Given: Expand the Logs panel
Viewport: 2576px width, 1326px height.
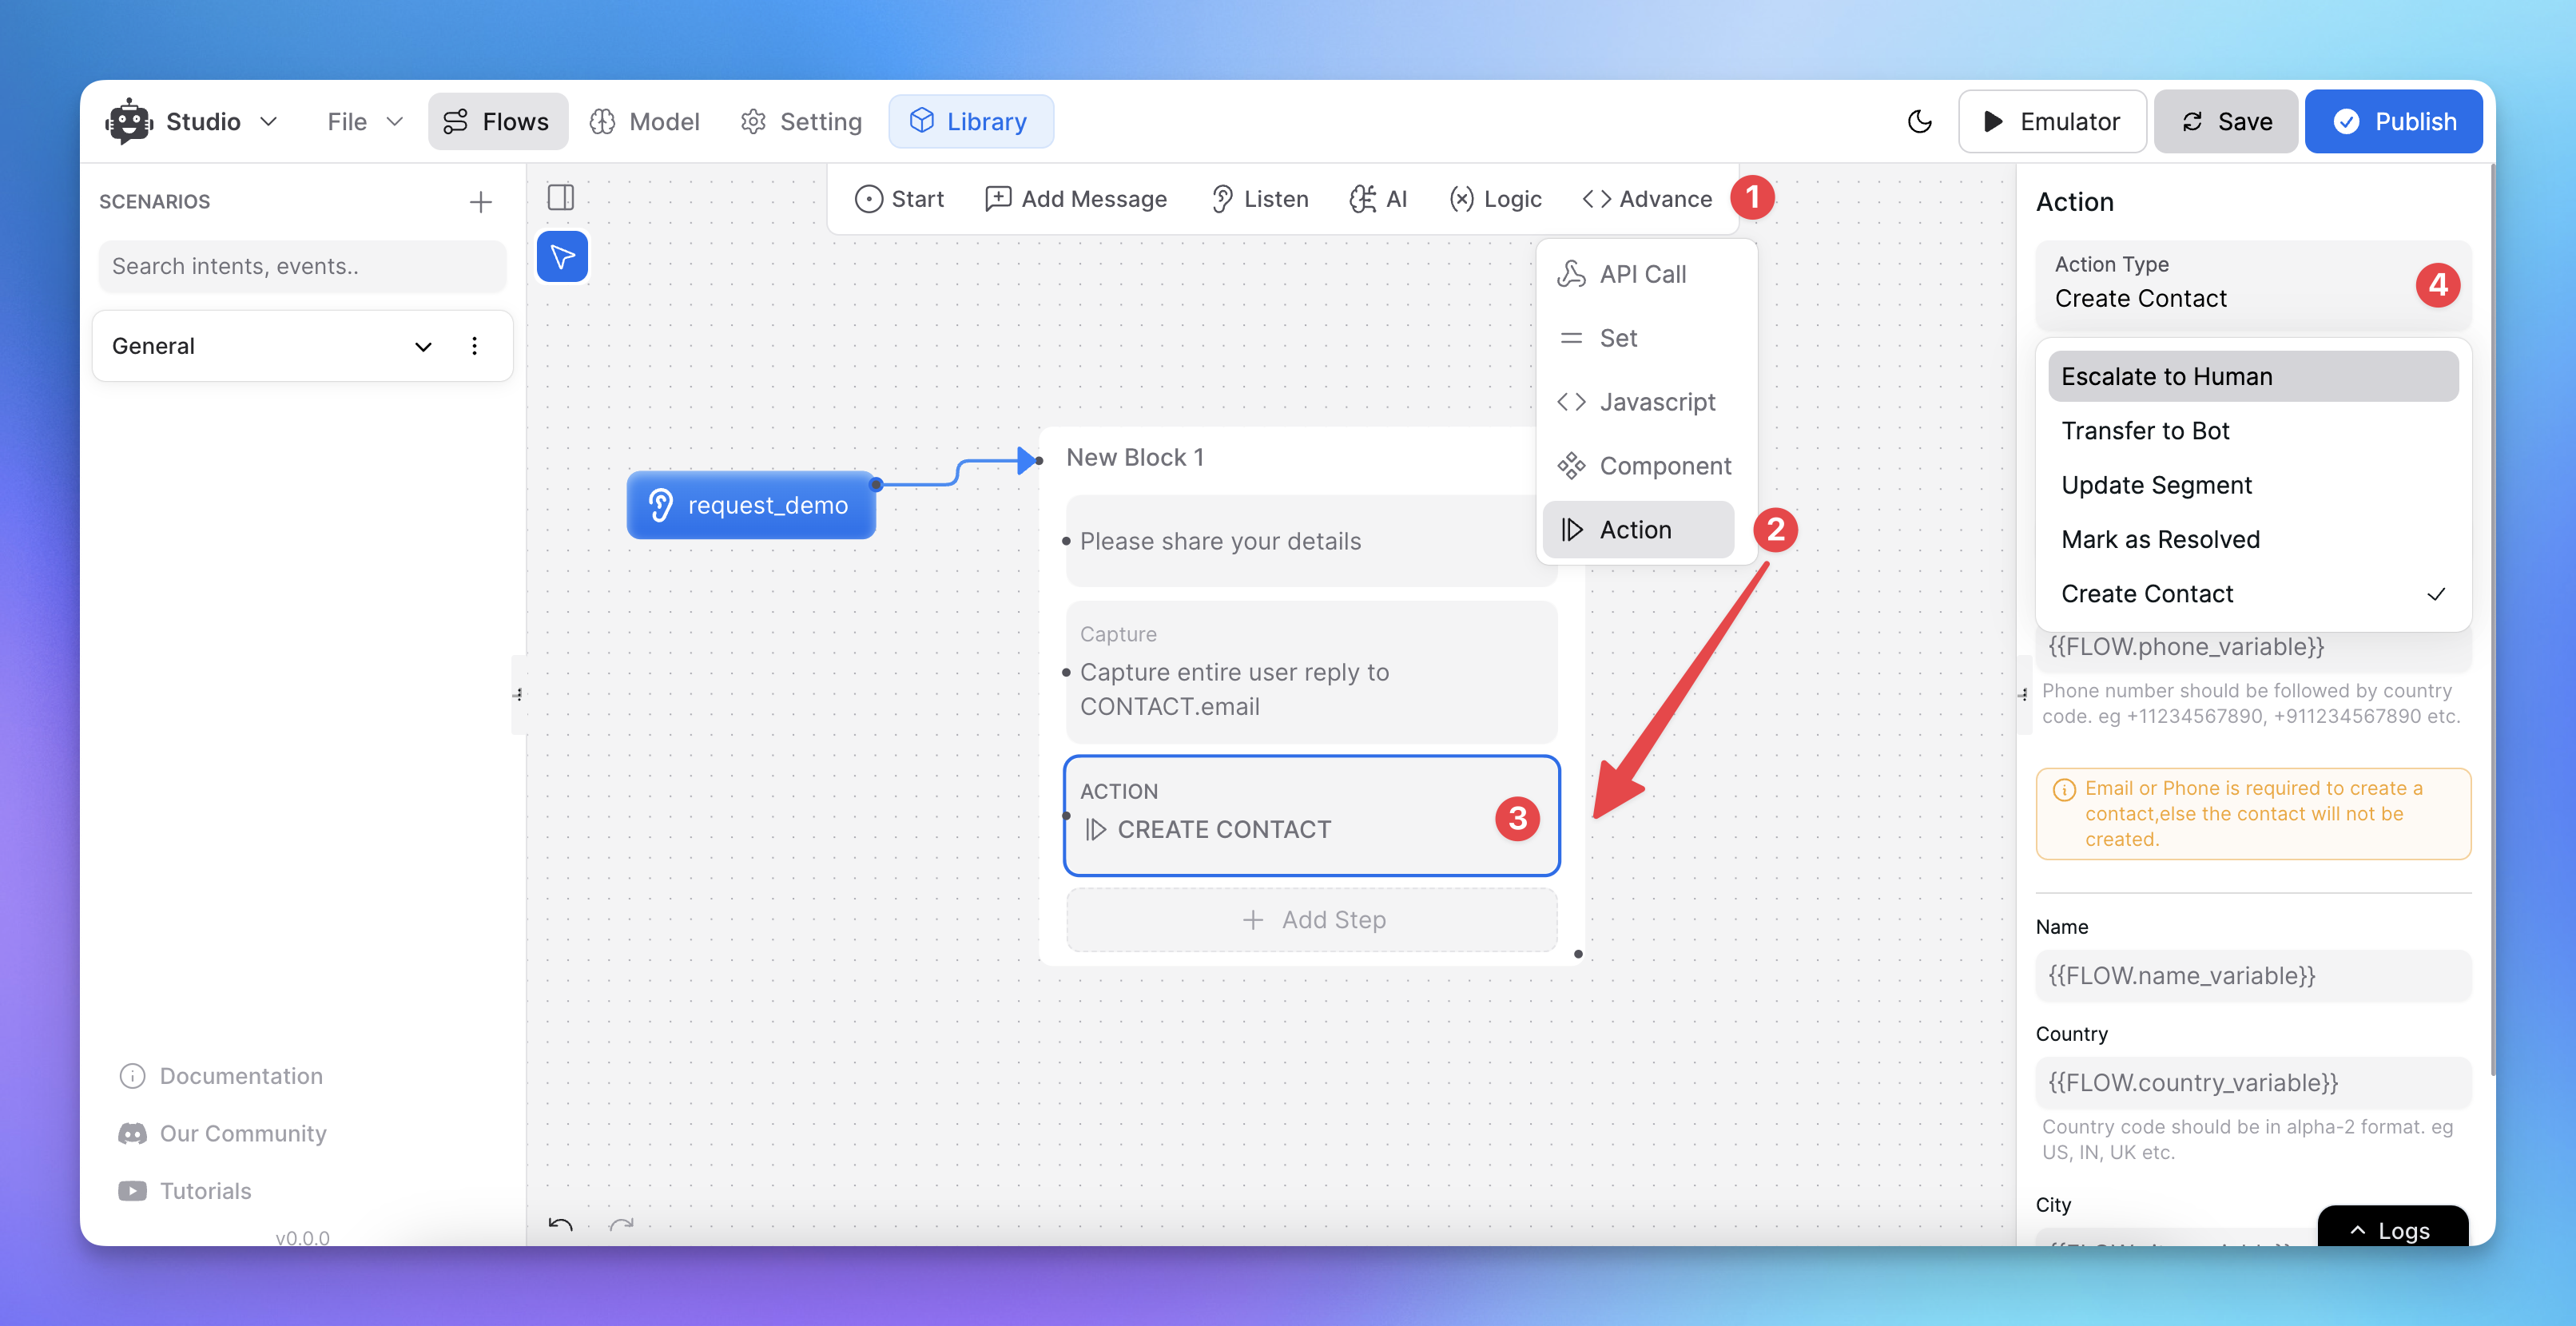Looking at the screenshot, I should (2392, 1228).
